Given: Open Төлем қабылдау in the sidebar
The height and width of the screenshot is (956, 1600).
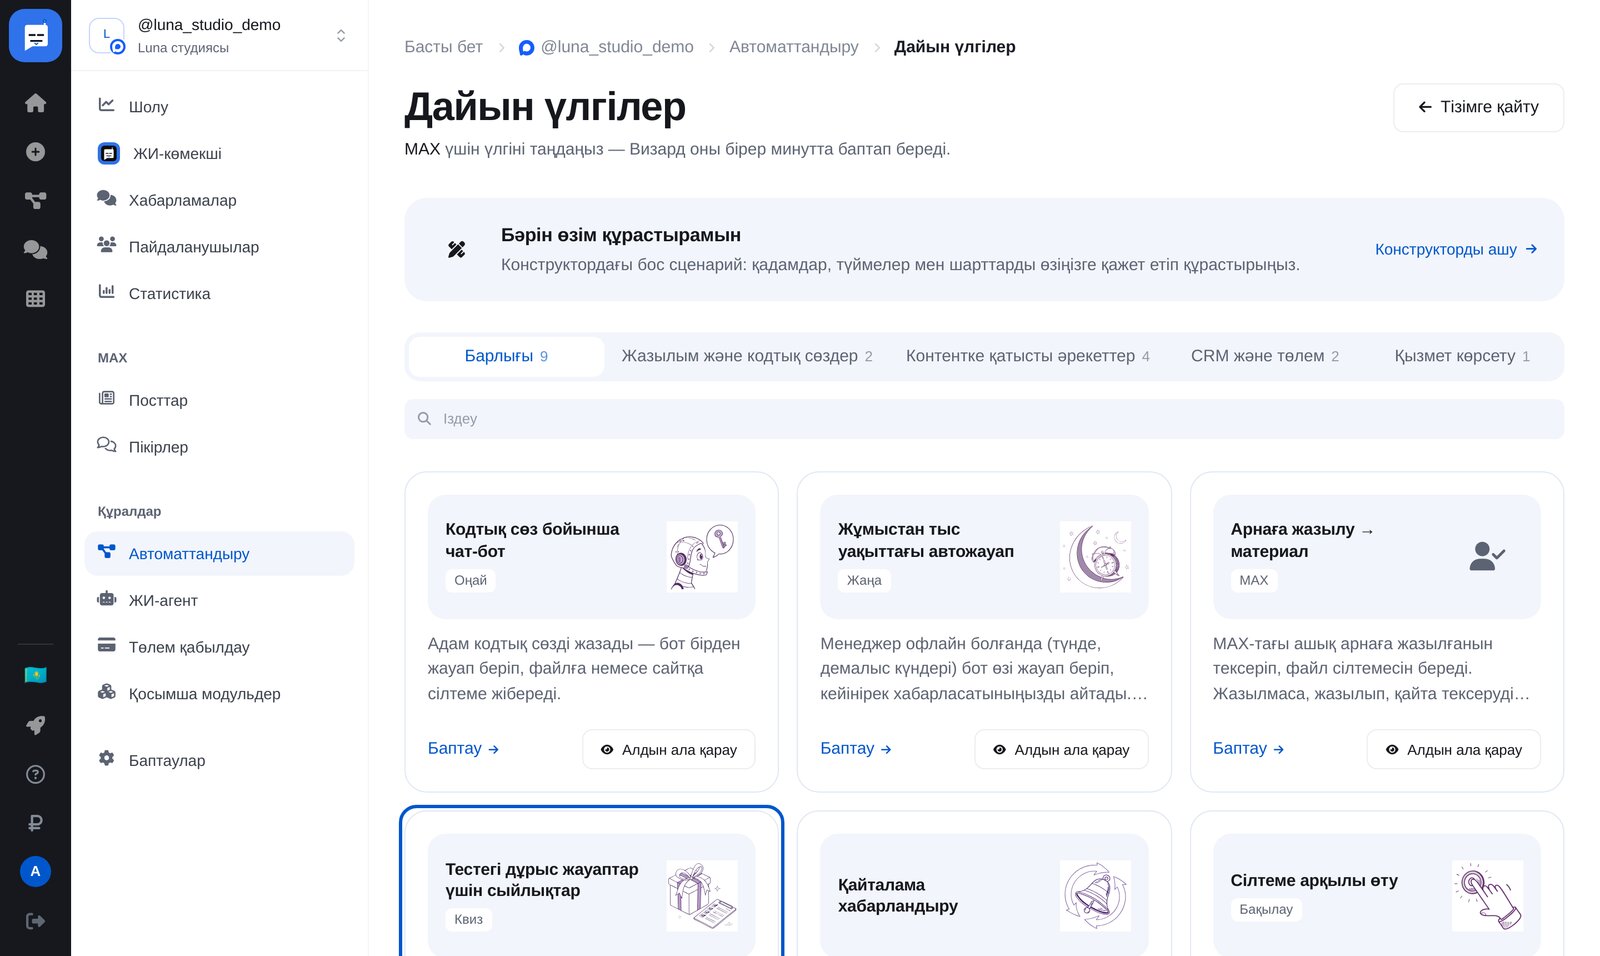Looking at the screenshot, I should (220, 647).
